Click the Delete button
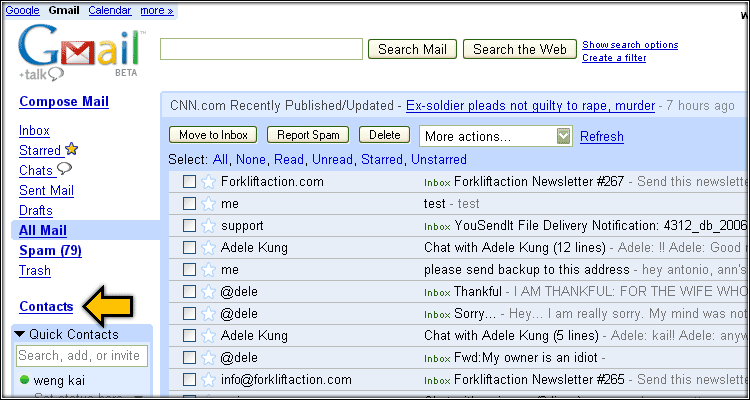The width and height of the screenshot is (750, 400). point(385,135)
